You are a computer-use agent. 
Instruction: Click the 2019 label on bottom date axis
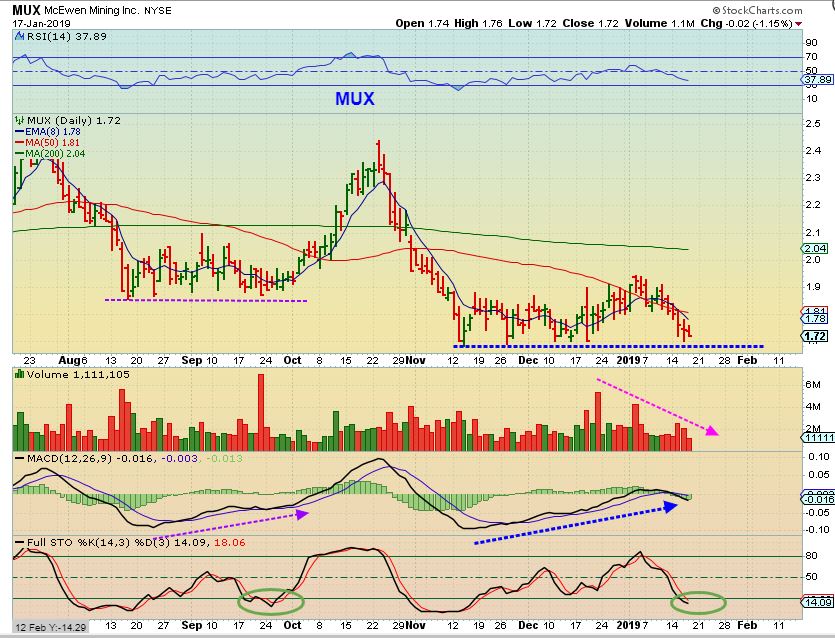628,625
